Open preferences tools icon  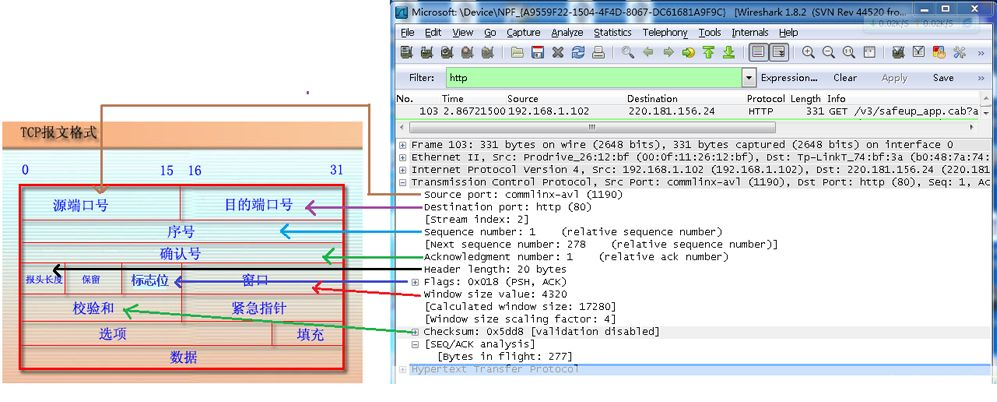click(959, 53)
